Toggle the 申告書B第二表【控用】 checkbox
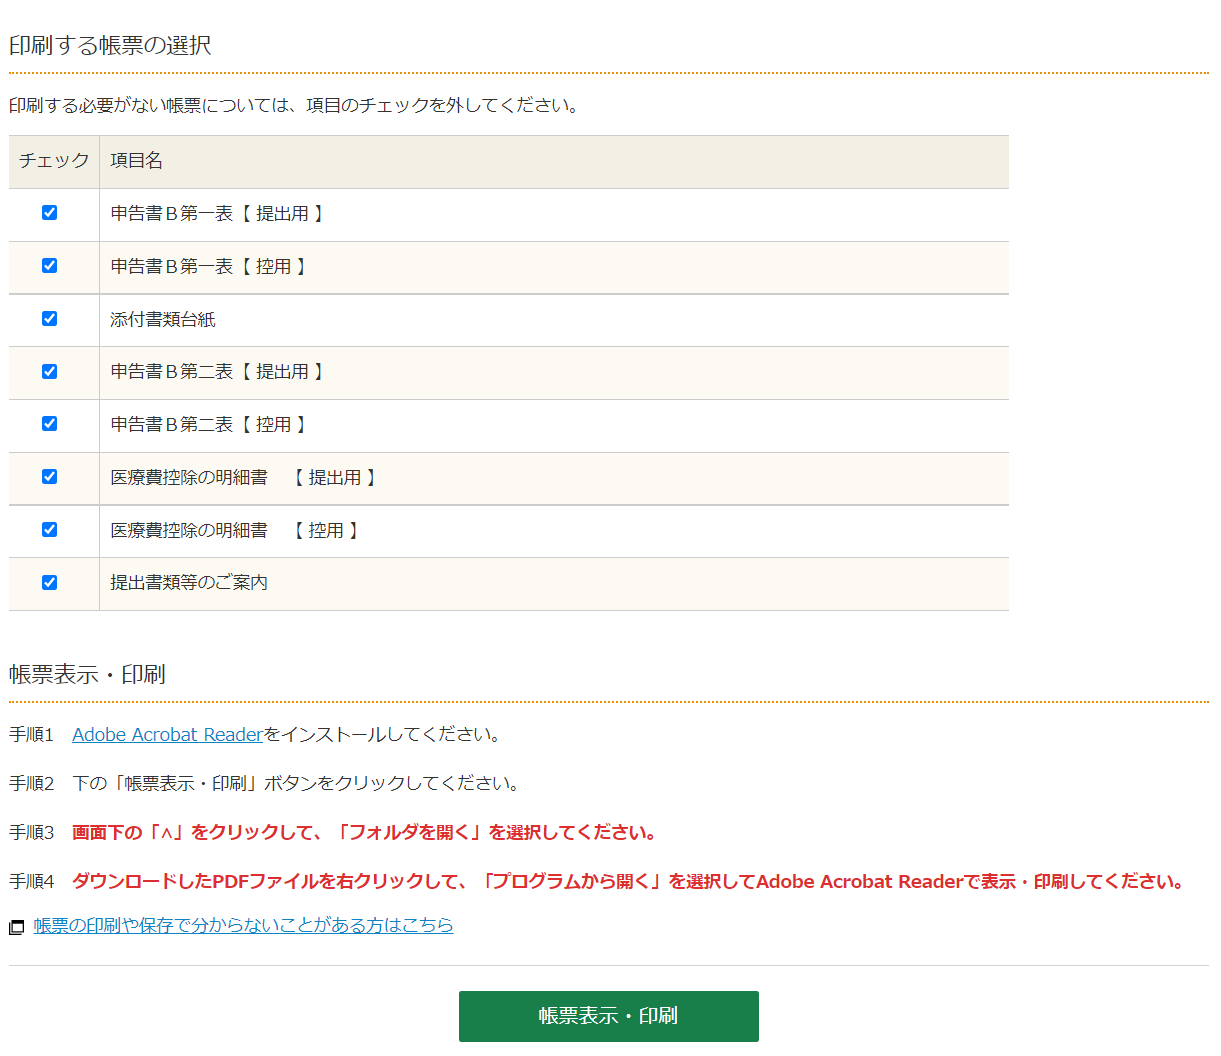This screenshot has width=1221, height=1056. (x=49, y=424)
